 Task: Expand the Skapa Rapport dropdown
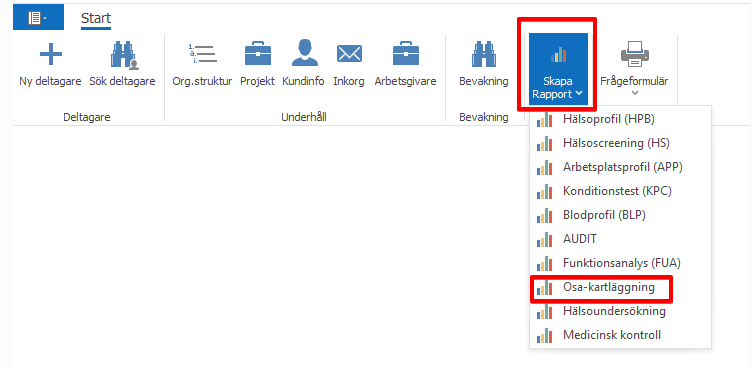click(x=558, y=69)
